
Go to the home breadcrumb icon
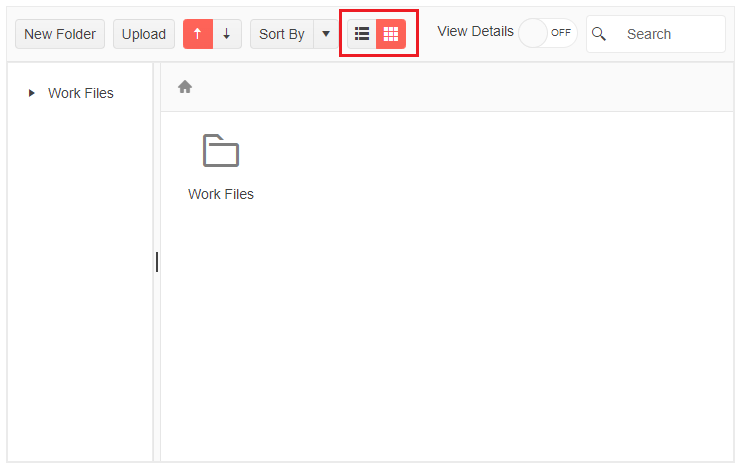185,87
